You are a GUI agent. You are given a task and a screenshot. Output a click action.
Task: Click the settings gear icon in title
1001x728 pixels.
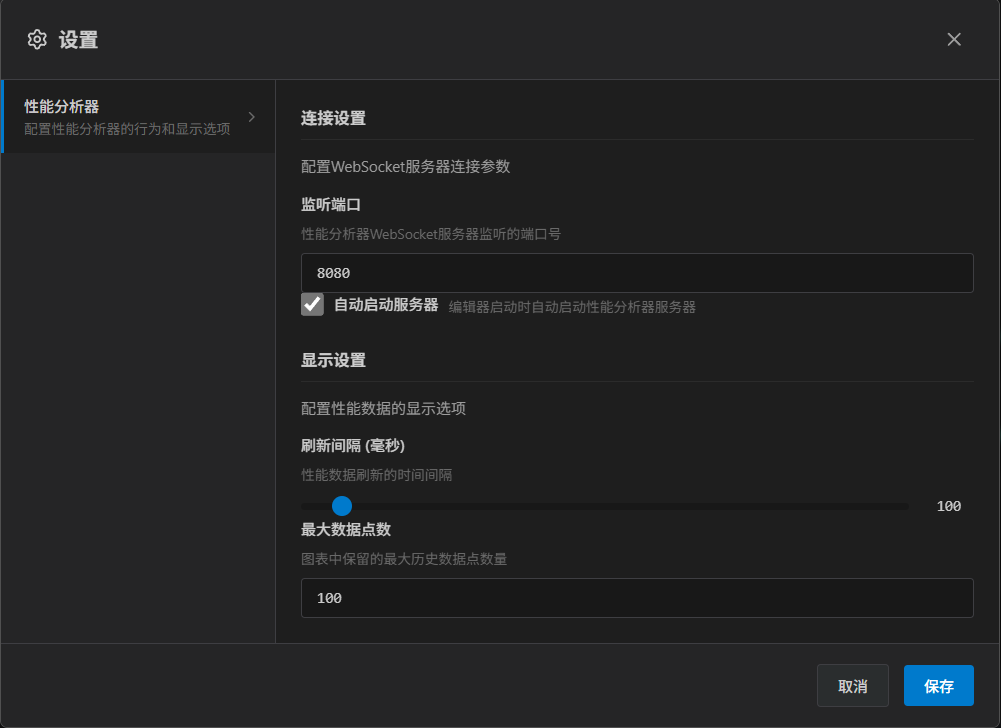coord(37,39)
